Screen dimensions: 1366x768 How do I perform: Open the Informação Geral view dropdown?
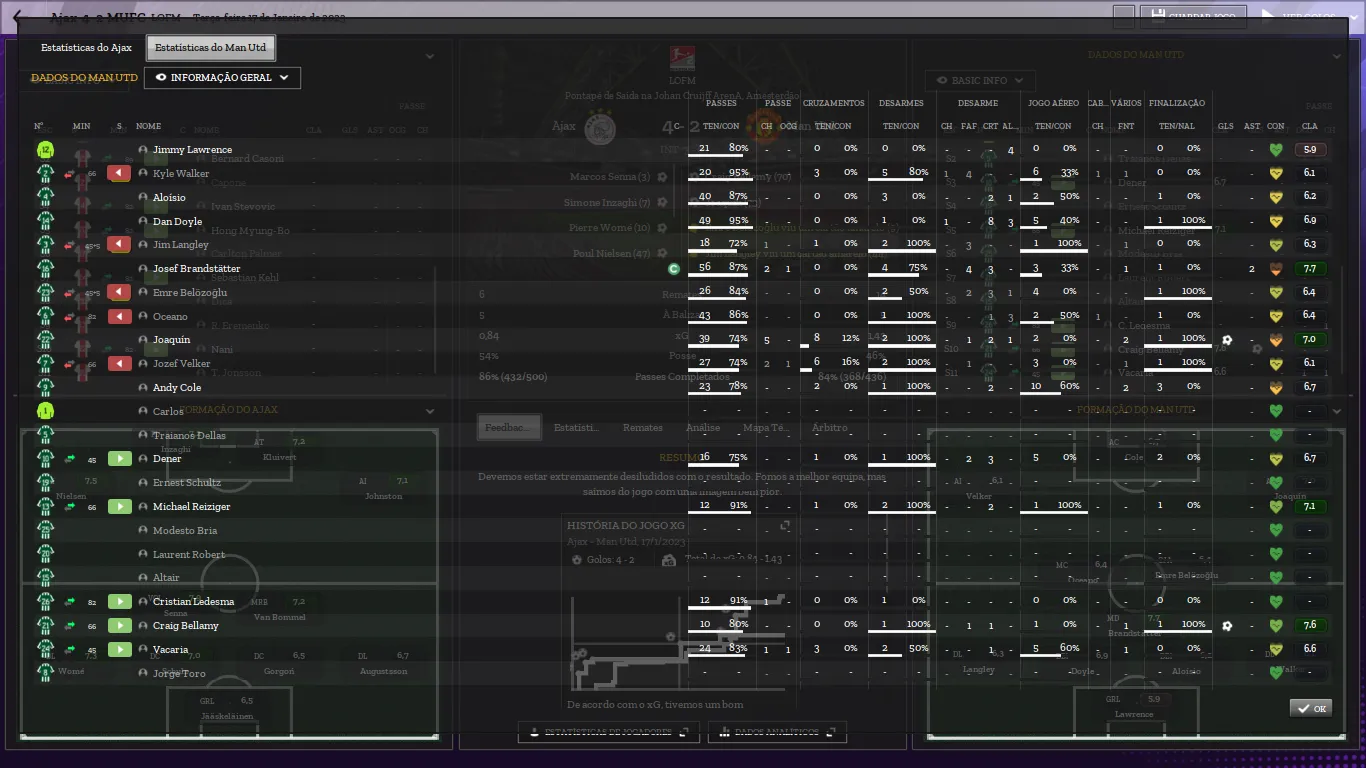[x=222, y=78]
